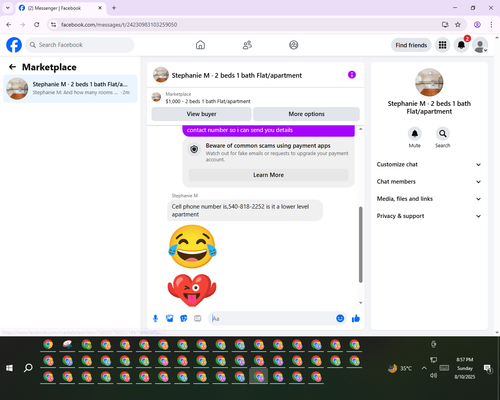
Task: Record a voice clip microphone icon
Action: coord(155,319)
